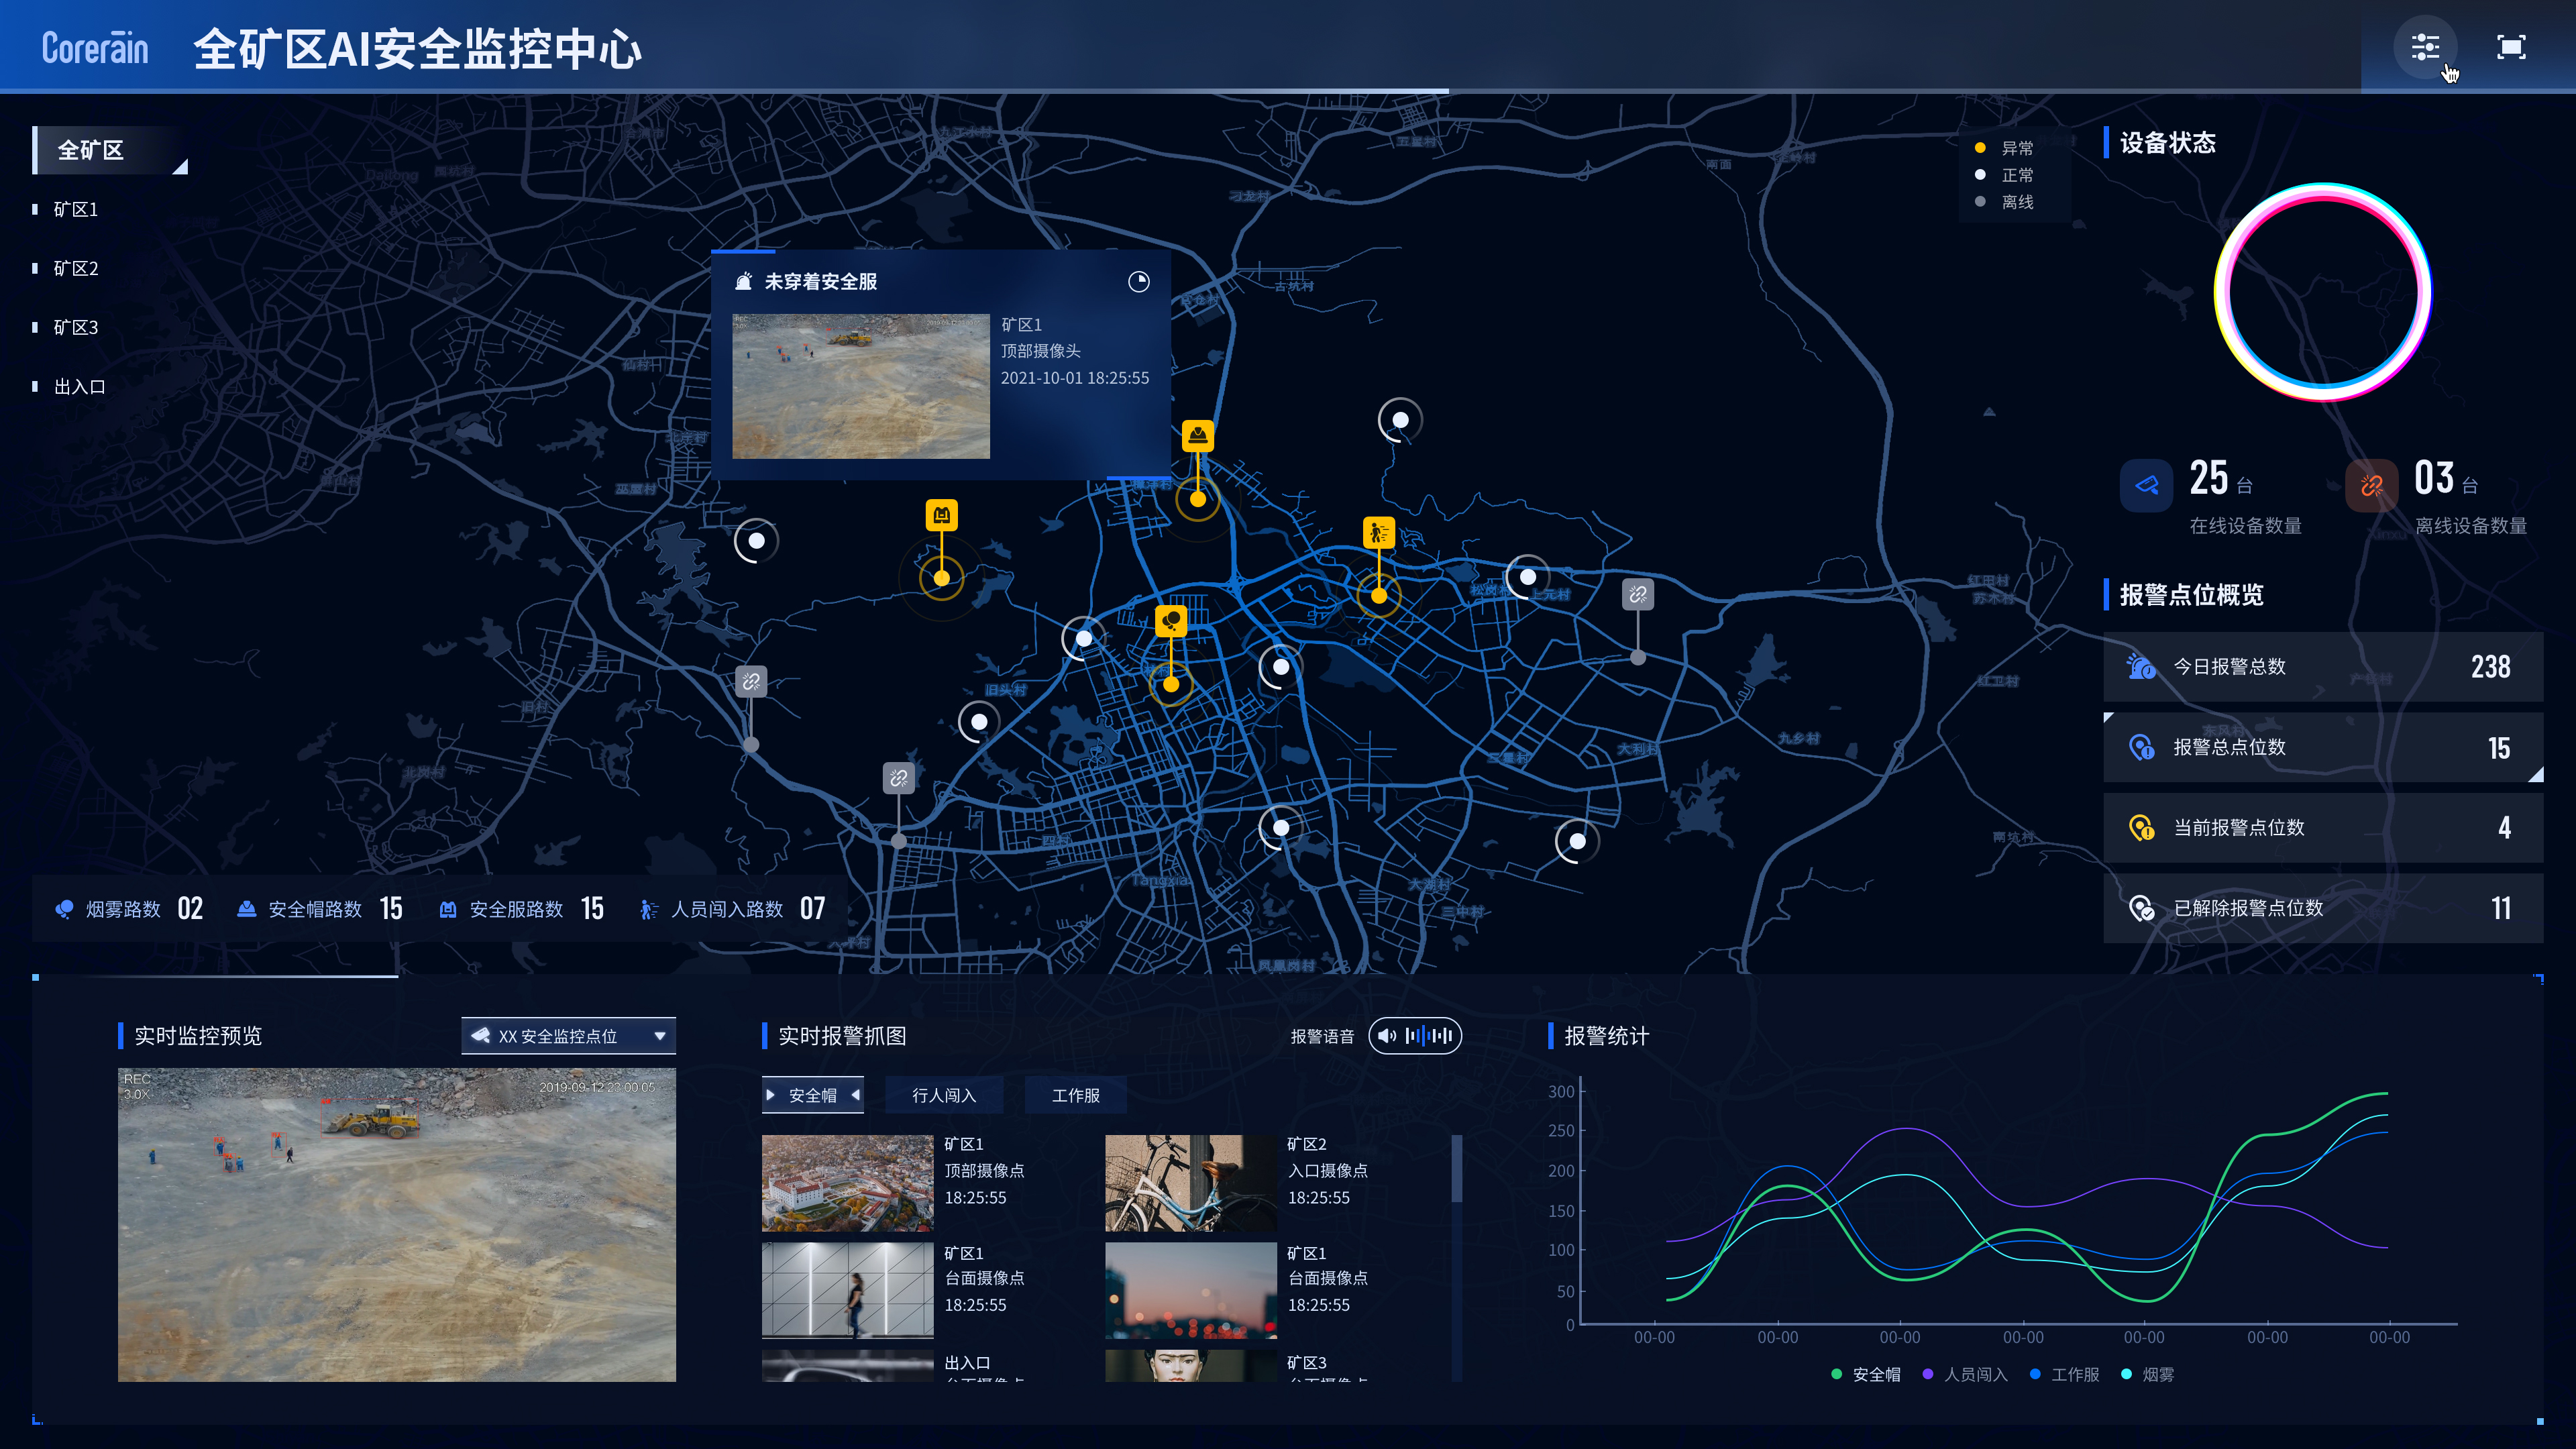Switch to the 行人闯入 tab
Screen dimensions: 2576x1449
943,1094
